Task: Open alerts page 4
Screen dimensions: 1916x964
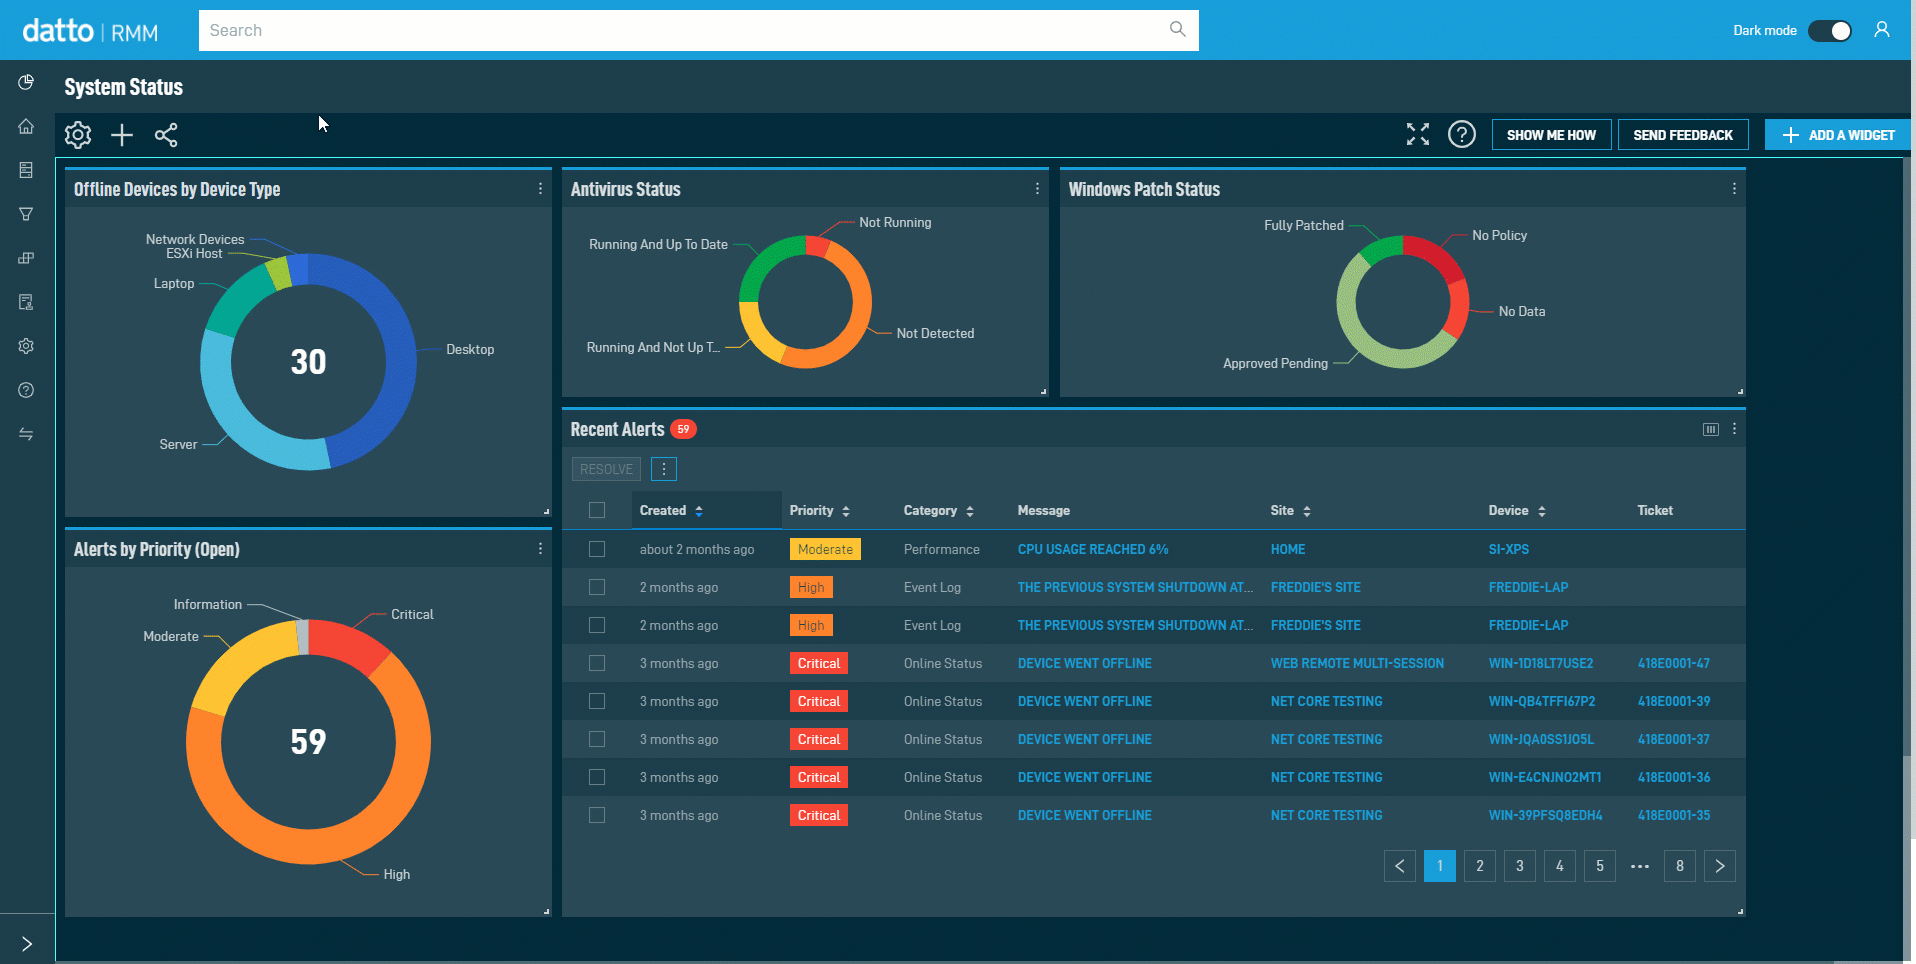Action: pyautogui.click(x=1560, y=866)
